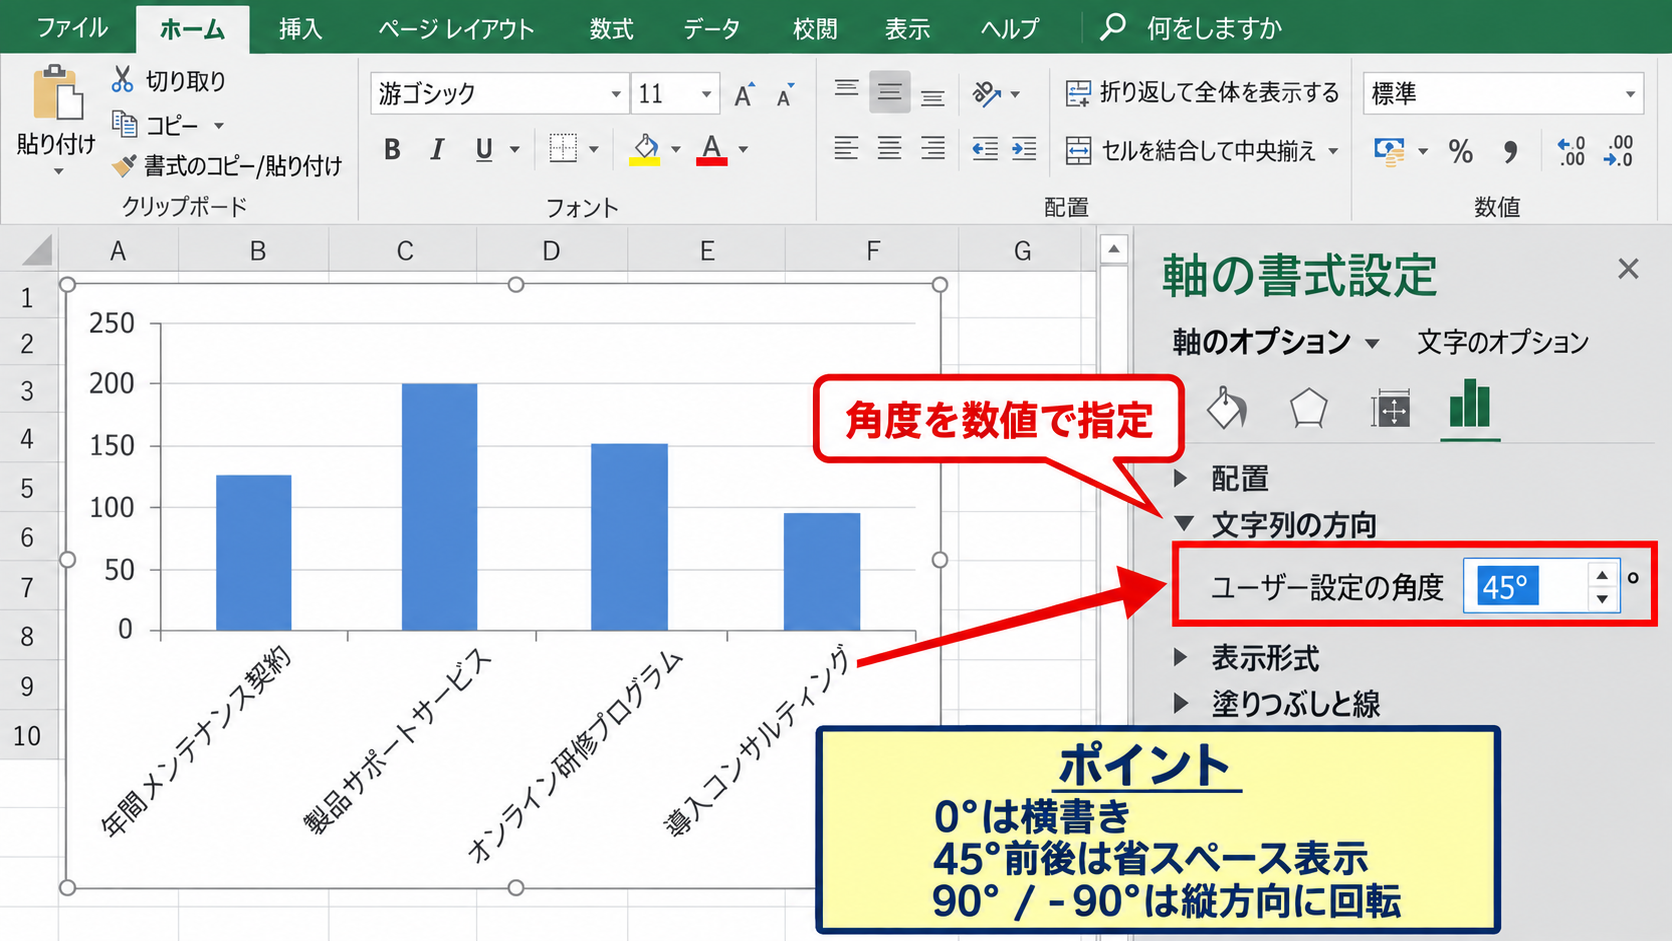1672x941 pixels.
Task: Switch to the 表示 ribbon tab
Action: (907, 28)
